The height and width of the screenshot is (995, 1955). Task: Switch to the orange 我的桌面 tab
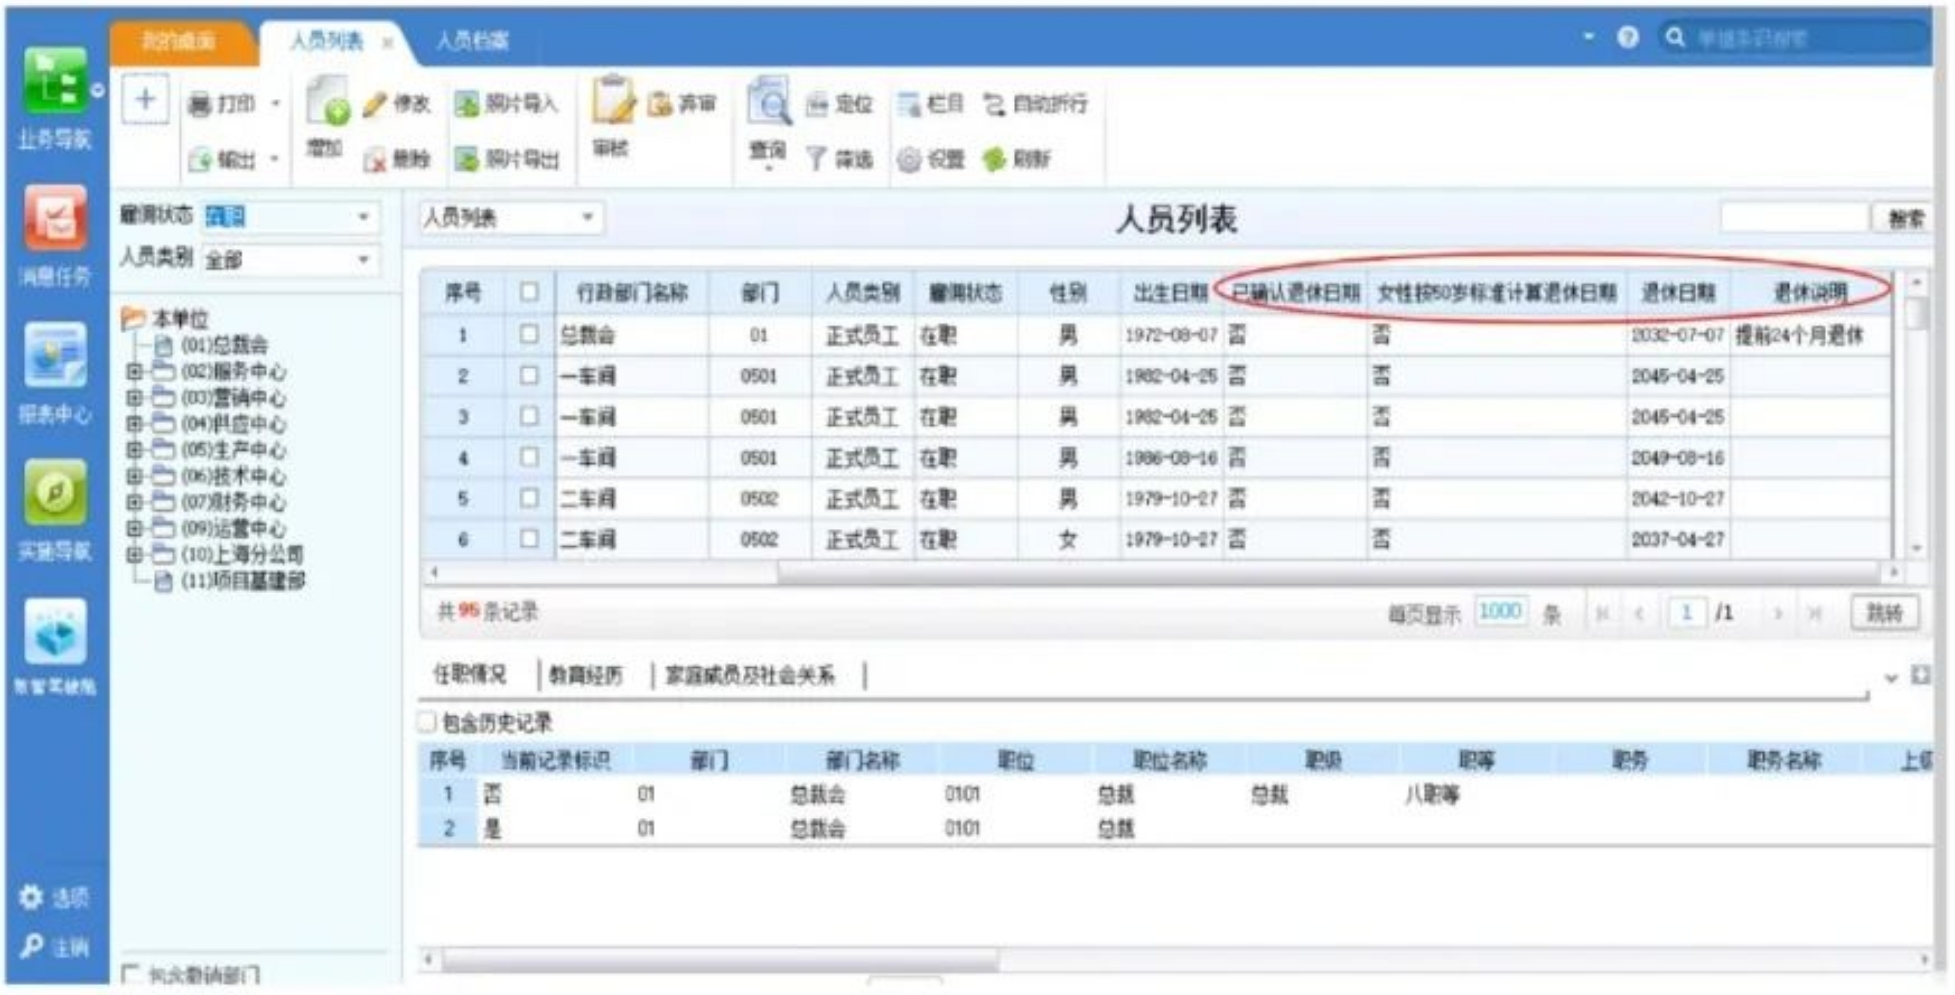click(x=178, y=41)
